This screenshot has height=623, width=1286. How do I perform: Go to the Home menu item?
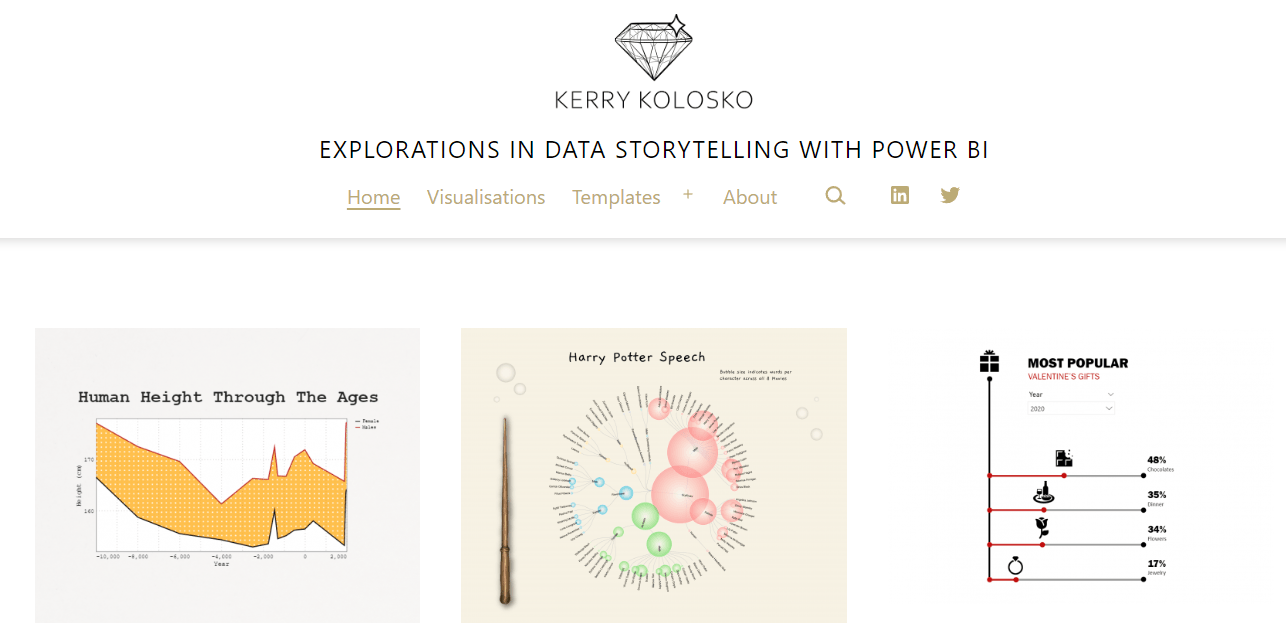374,197
